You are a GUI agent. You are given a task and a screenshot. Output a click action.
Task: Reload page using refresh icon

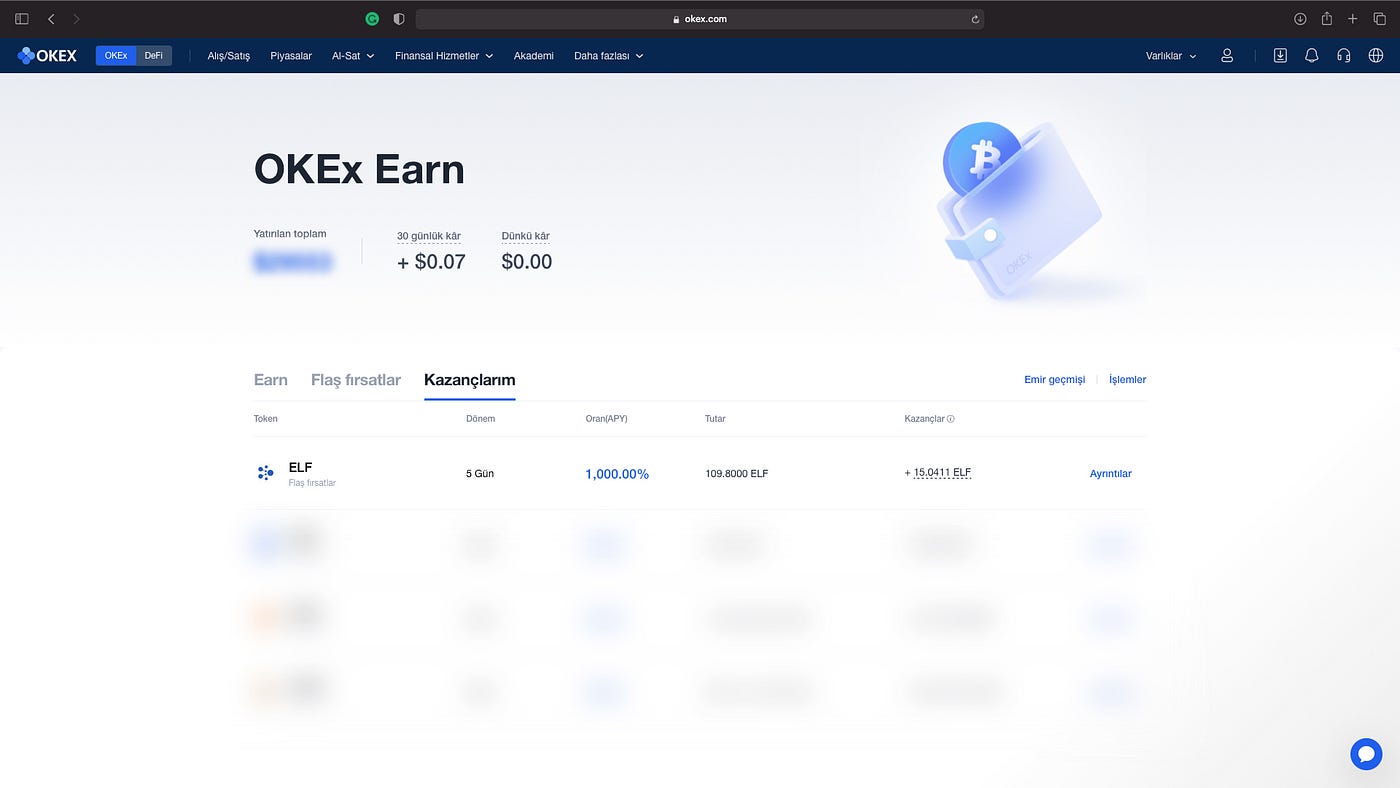coord(975,19)
